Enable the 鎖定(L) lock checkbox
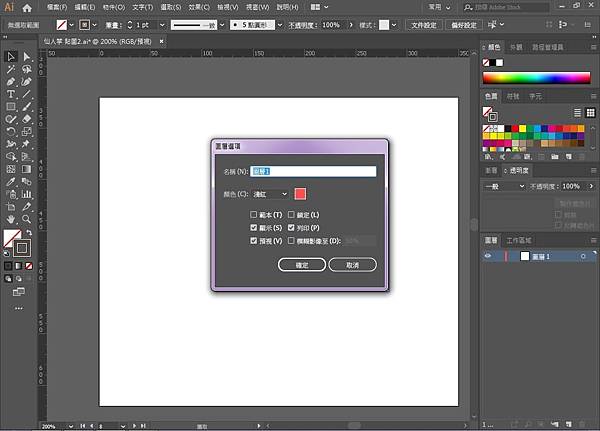Viewport: 600px width, 431px height. click(x=291, y=215)
